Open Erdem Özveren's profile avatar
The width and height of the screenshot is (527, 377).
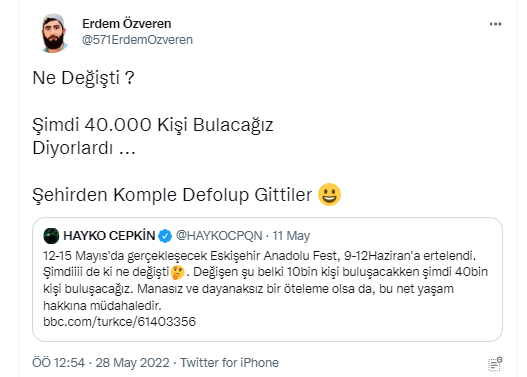click(53, 33)
